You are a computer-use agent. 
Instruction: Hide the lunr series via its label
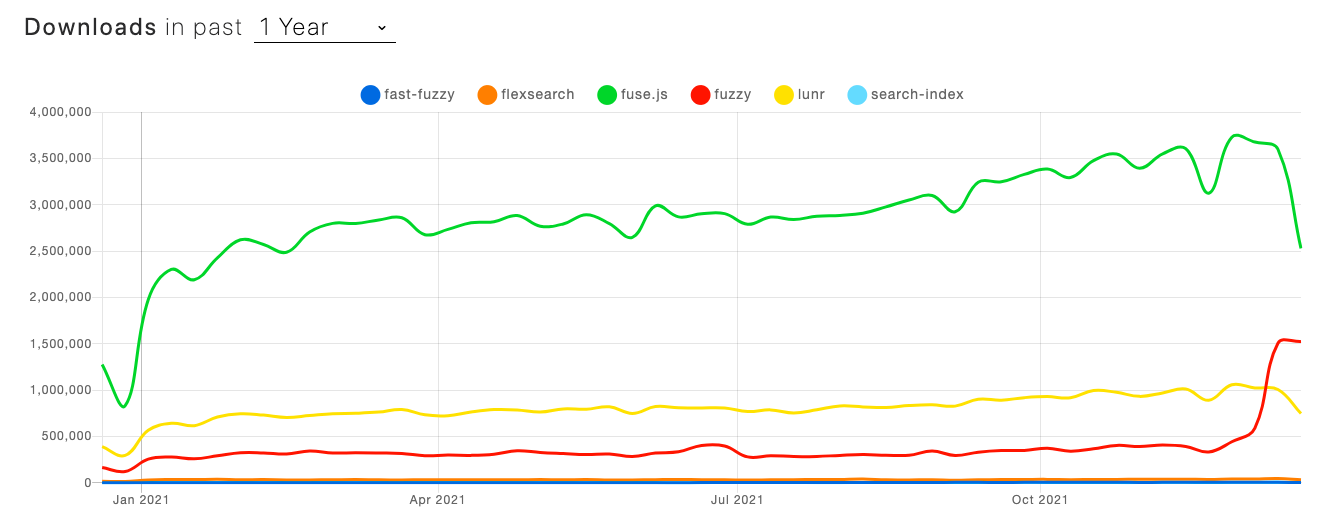tap(813, 95)
